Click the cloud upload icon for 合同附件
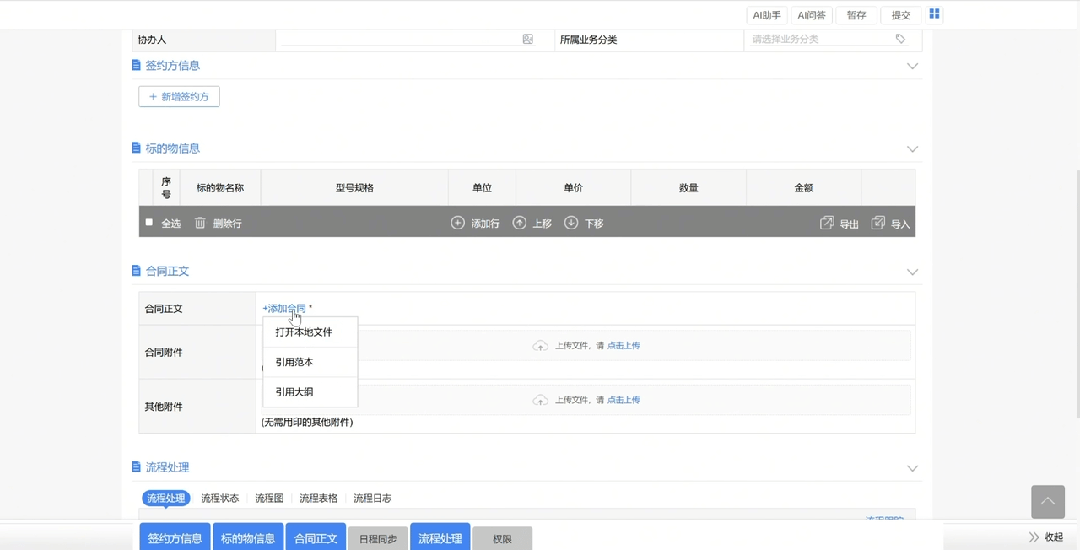Viewport: 1080px width, 550px height. click(541, 346)
